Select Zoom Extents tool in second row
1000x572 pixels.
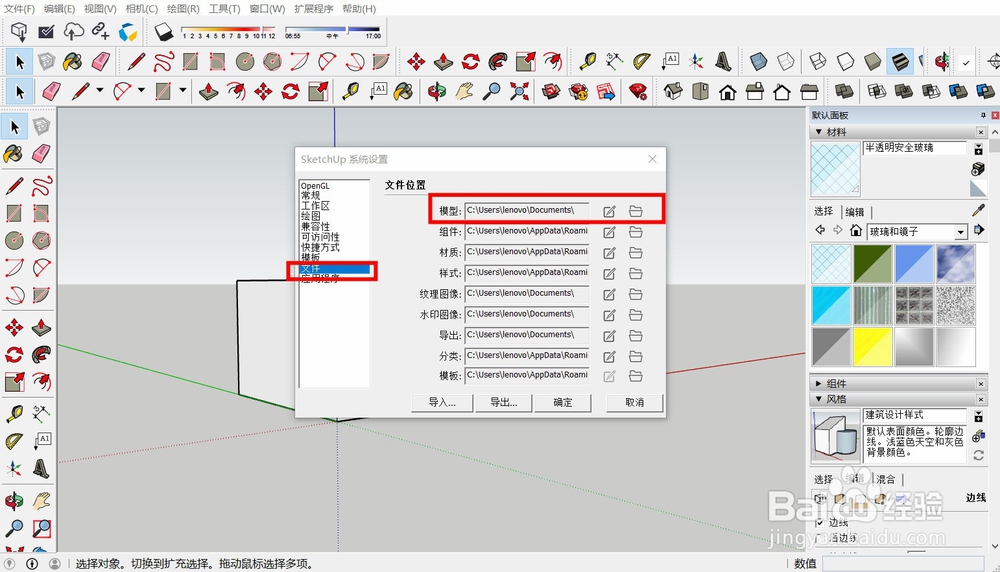519,91
